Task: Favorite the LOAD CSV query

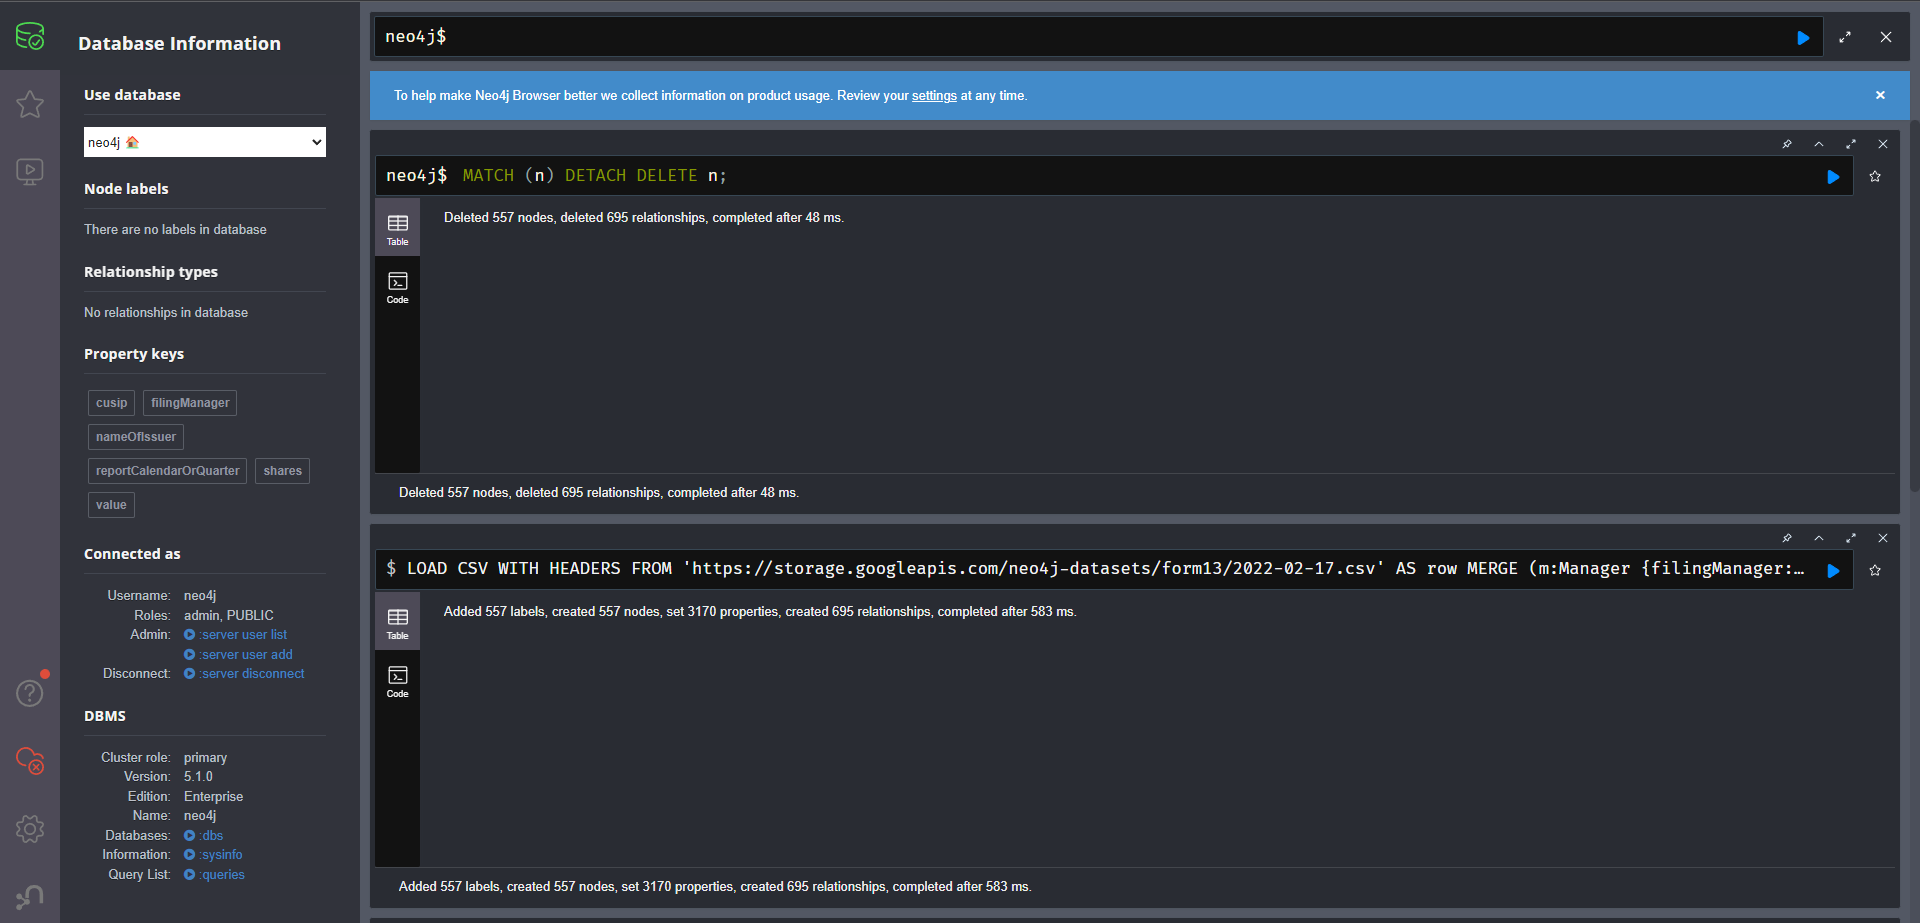Action: coord(1875,570)
